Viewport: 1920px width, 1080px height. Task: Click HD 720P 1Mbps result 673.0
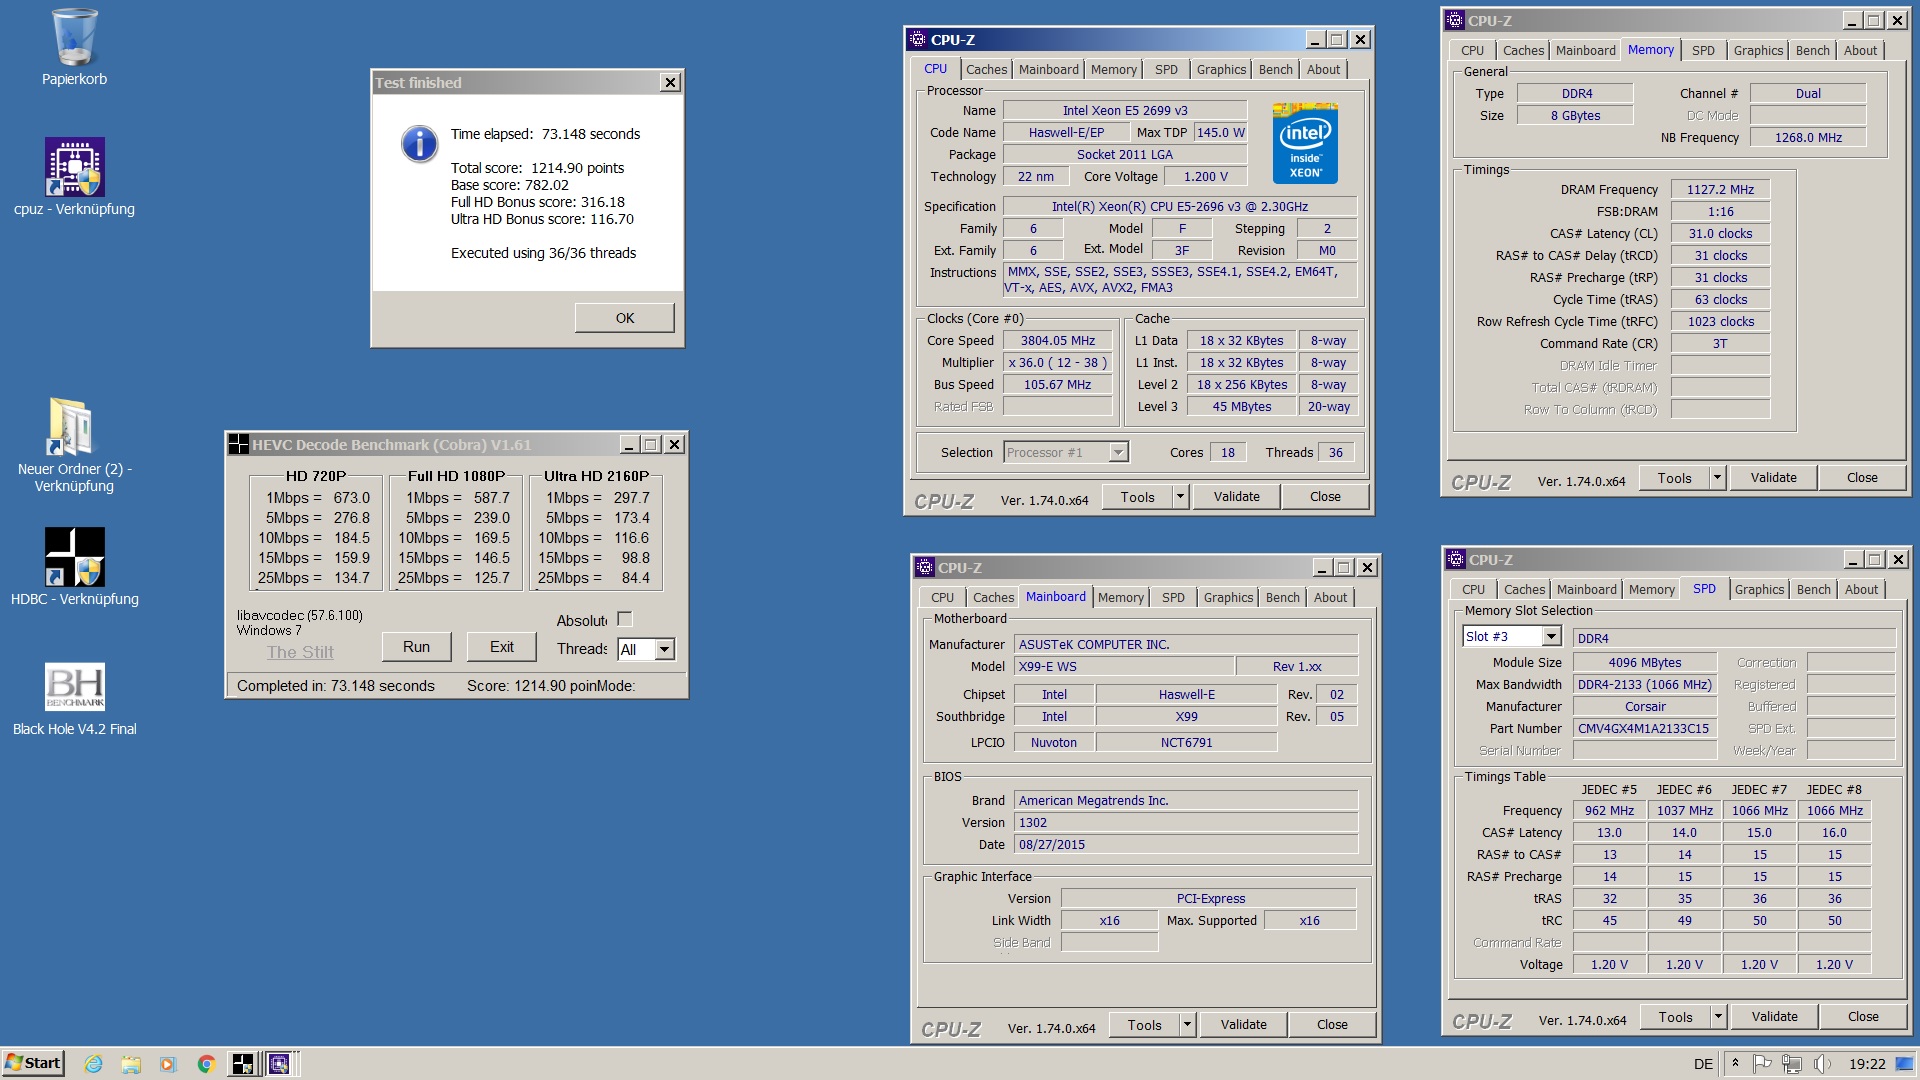point(352,497)
